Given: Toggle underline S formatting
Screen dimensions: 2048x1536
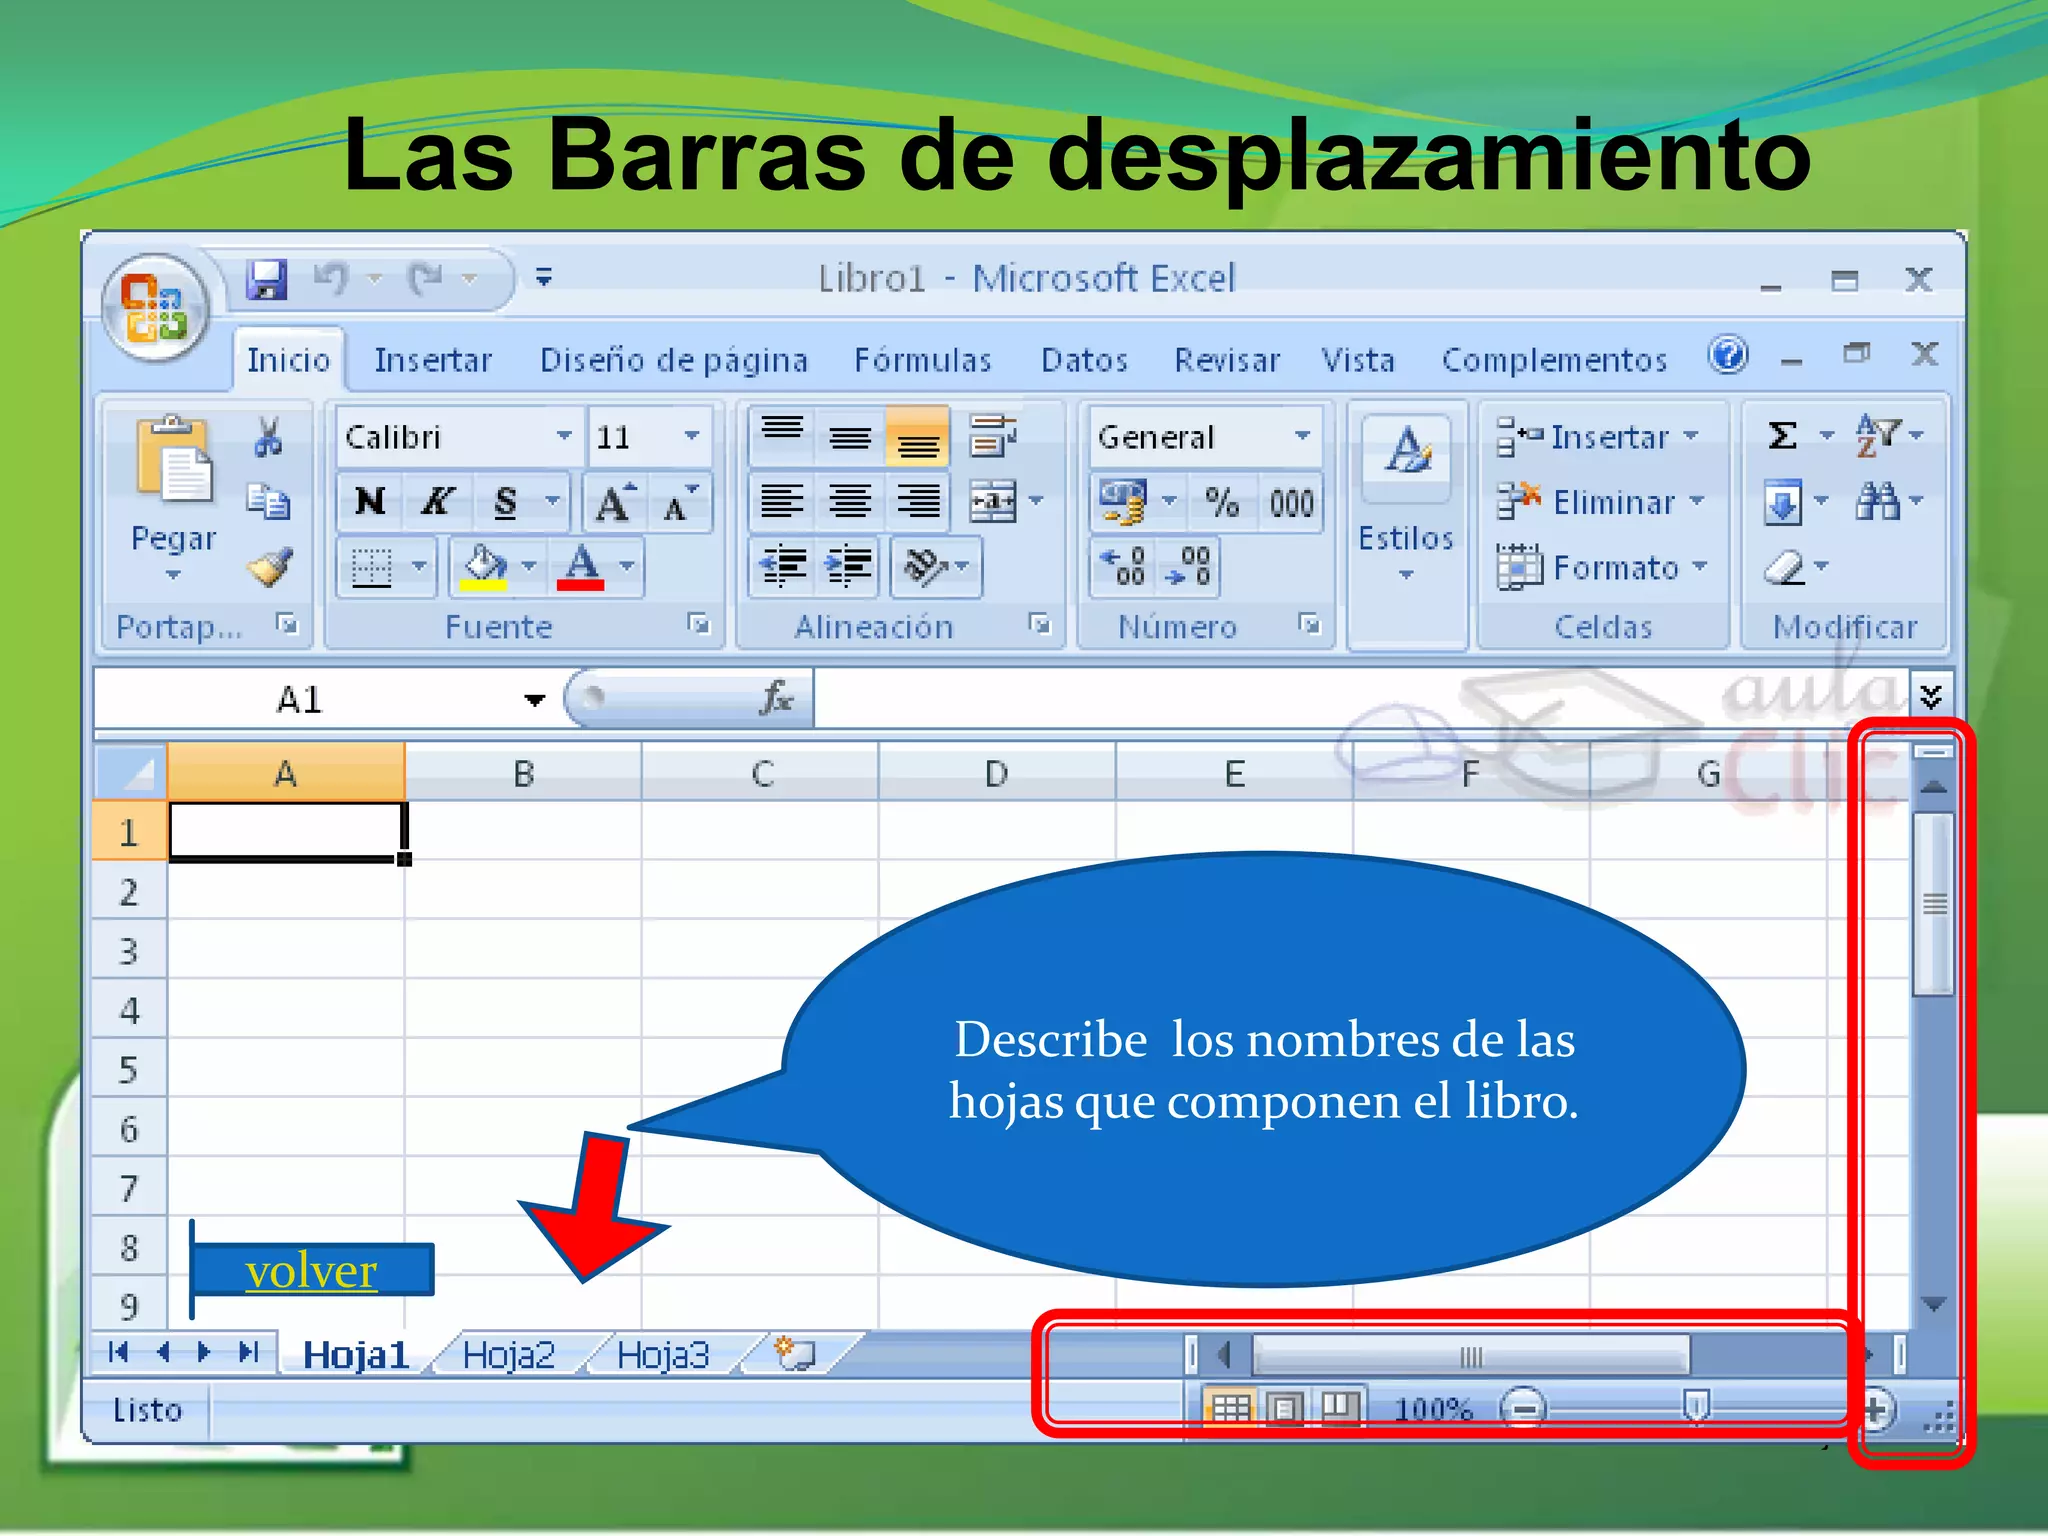Looking at the screenshot, I should coord(506,501).
